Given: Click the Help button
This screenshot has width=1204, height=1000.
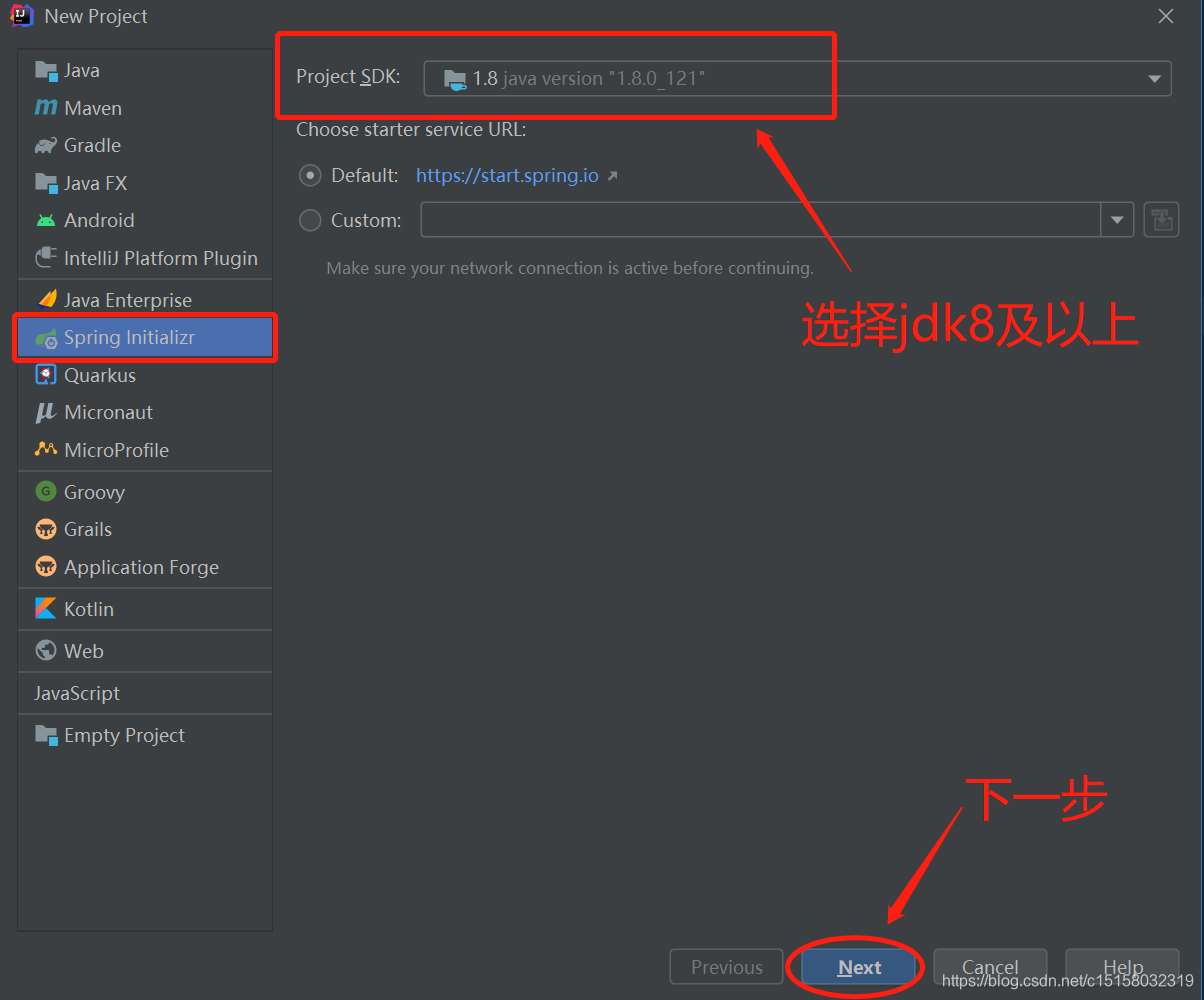Looking at the screenshot, I should point(1122,967).
